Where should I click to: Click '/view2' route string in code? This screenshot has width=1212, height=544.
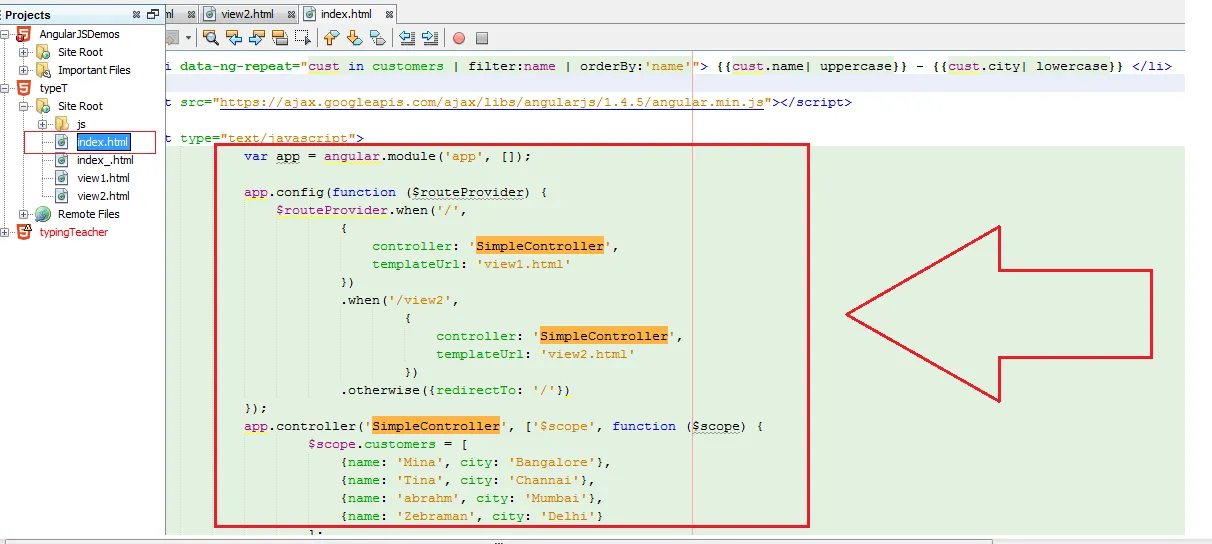(419, 300)
